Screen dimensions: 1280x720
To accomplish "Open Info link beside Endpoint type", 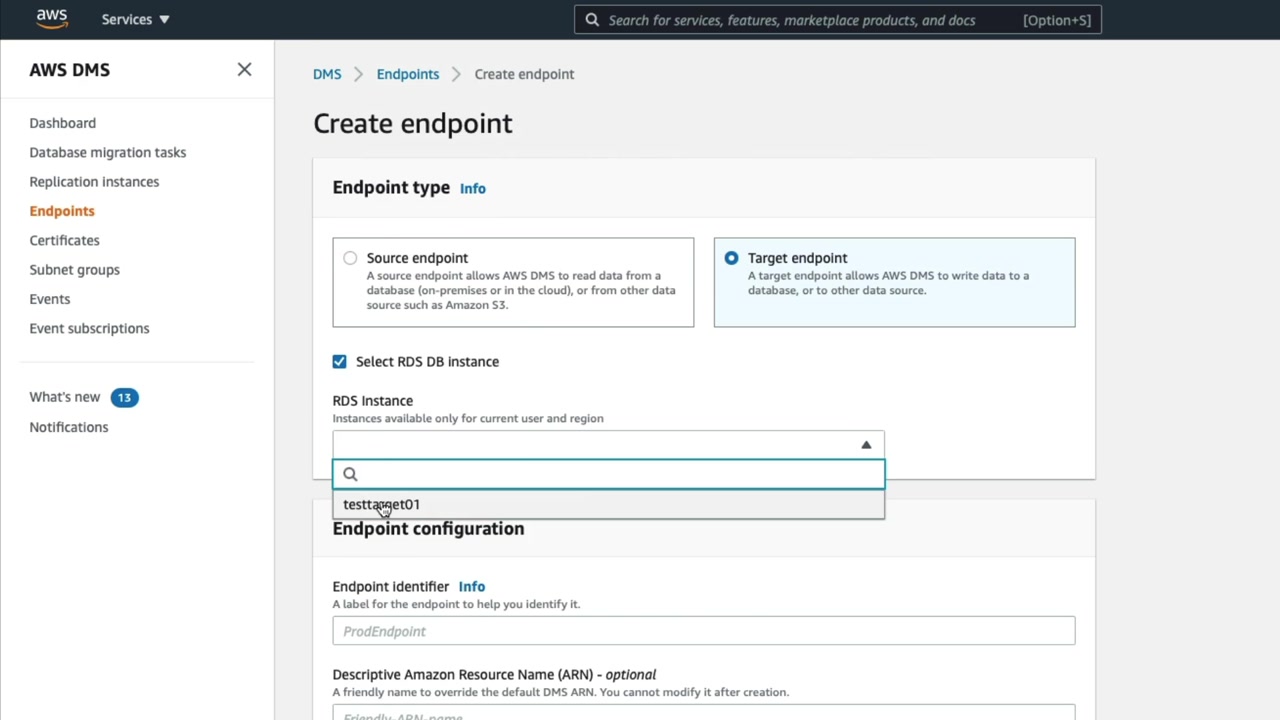I will click(x=472, y=188).
